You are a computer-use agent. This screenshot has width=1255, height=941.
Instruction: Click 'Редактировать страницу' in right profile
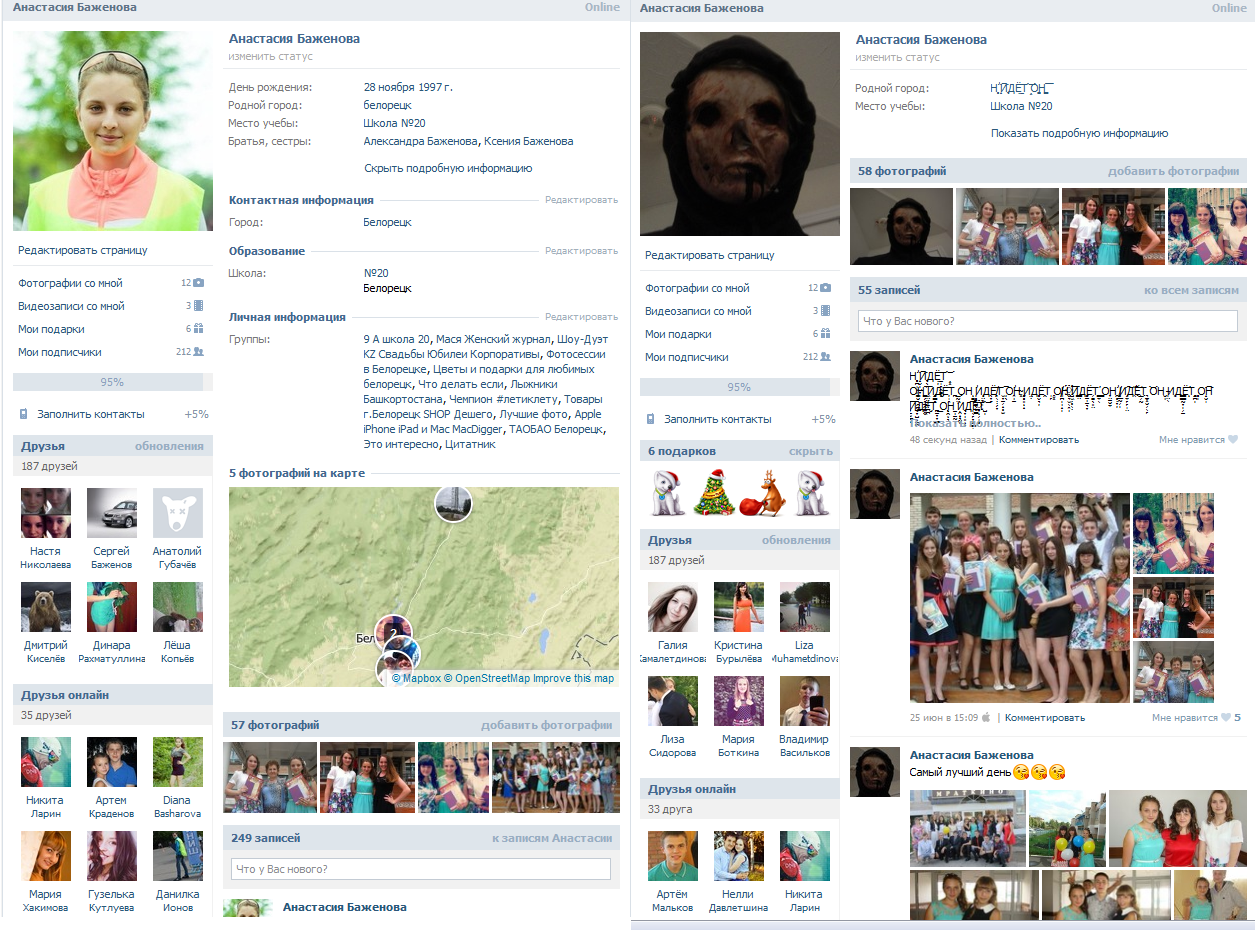(x=710, y=255)
